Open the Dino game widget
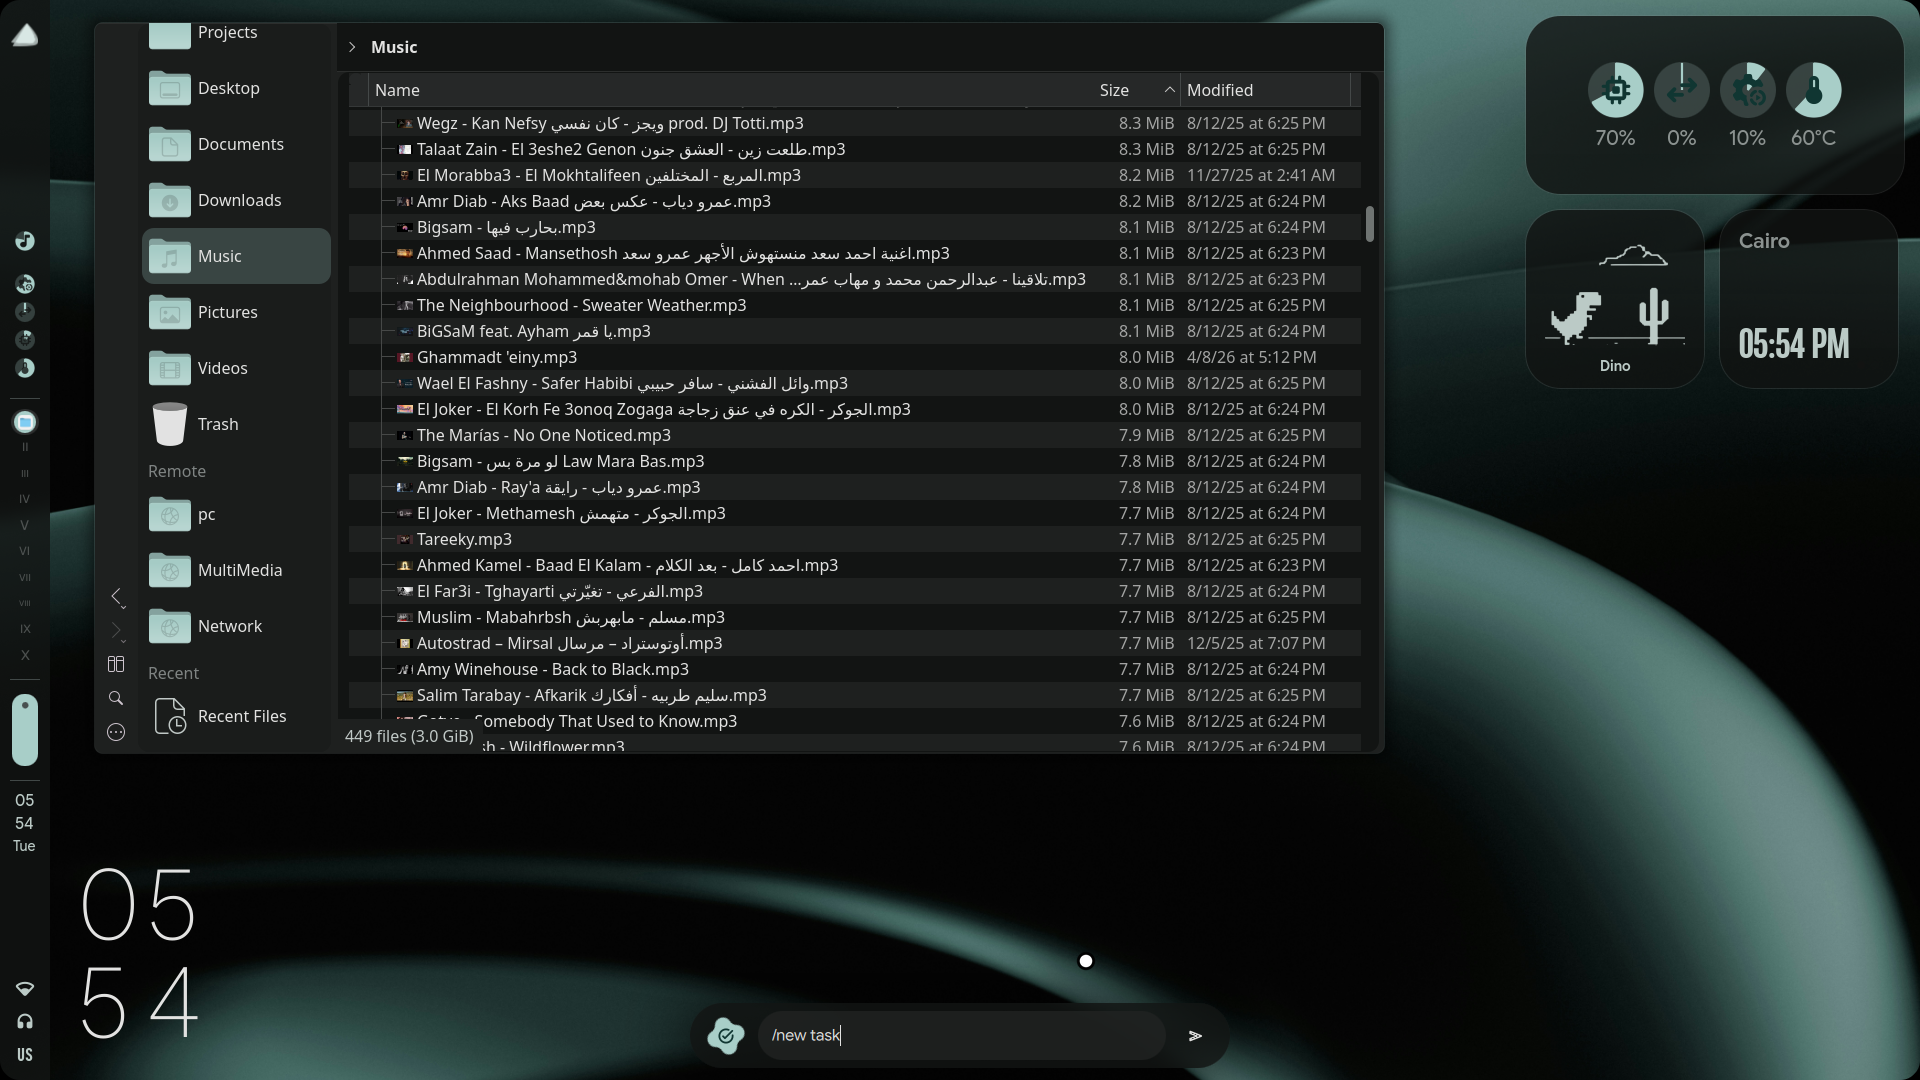Image resolution: width=1920 pixels, height=1080 pixels. pos(1614,300)
